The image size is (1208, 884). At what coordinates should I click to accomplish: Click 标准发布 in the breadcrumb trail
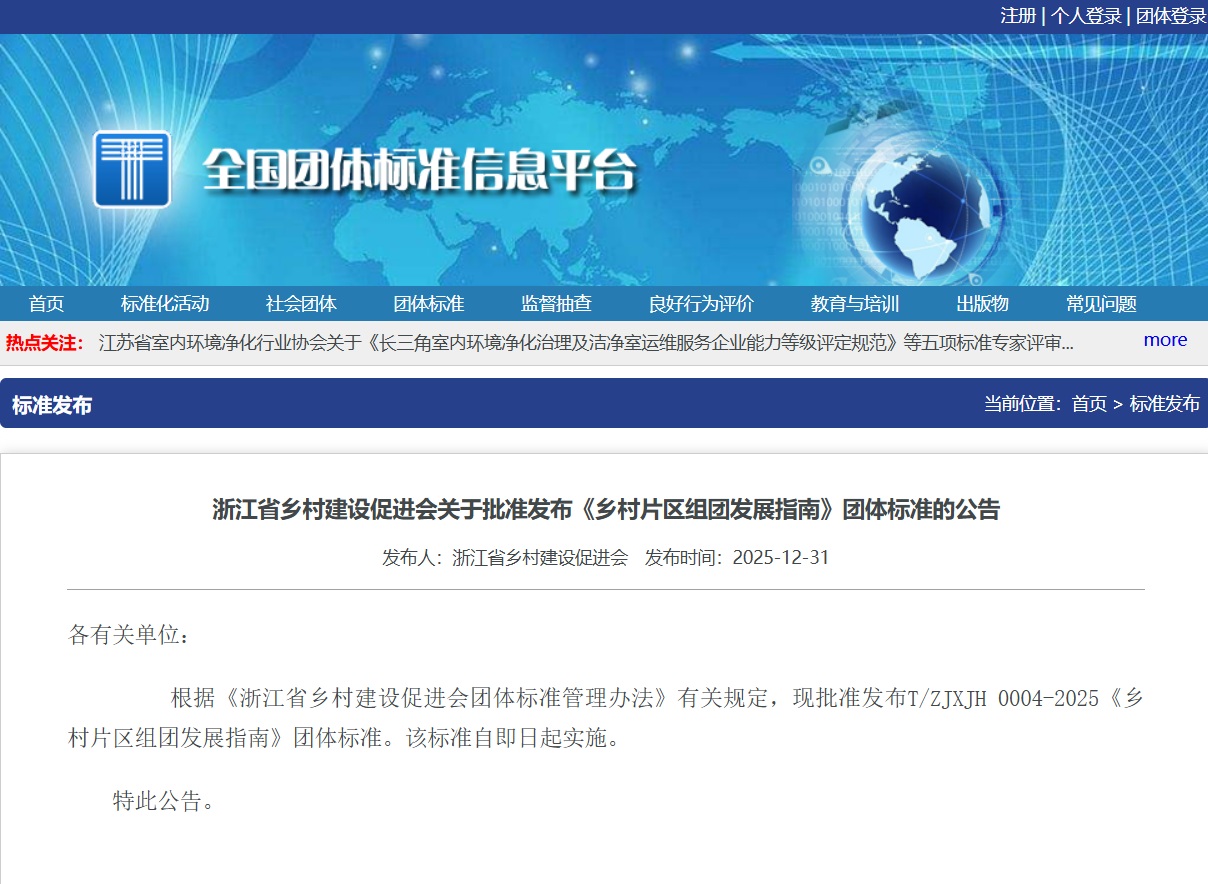coord(1164,404)
